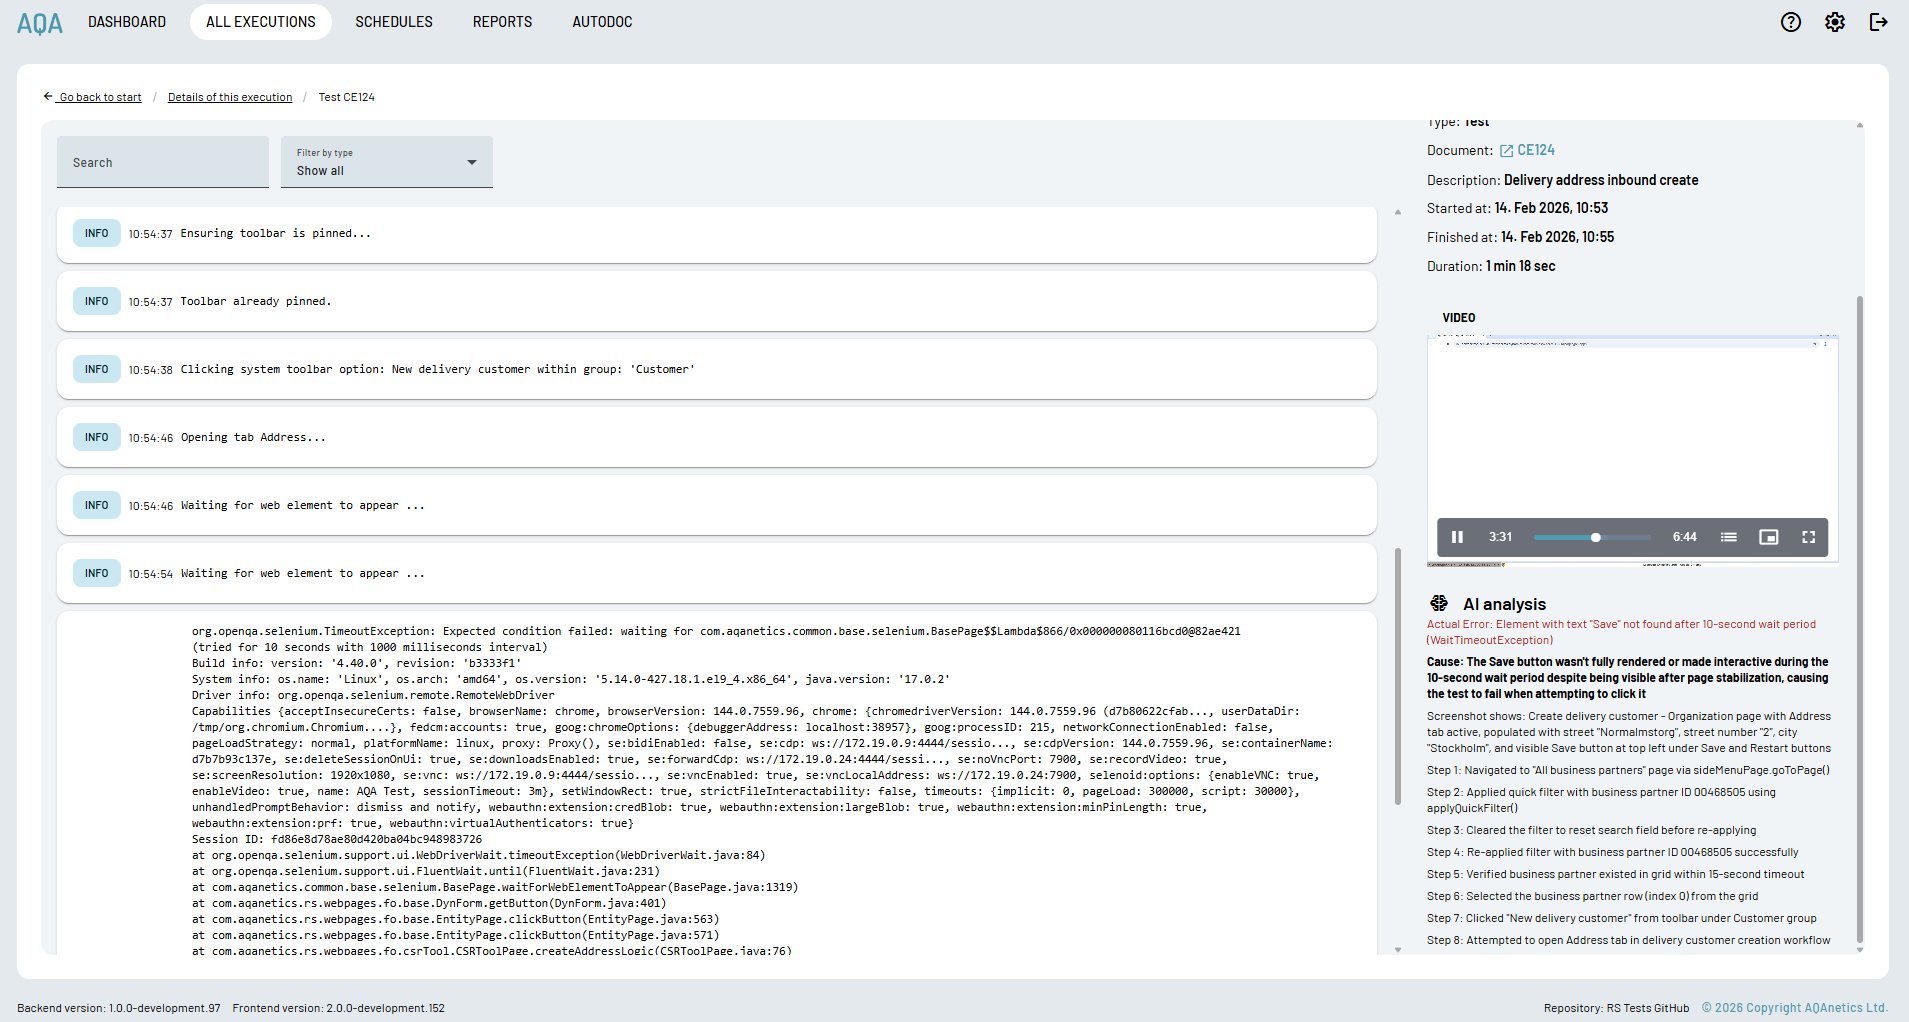Image resolution: width=1909 pixels, height=1022 pixels.
Task: Toggle picture-in-picture on the video
Action: 1768,537
